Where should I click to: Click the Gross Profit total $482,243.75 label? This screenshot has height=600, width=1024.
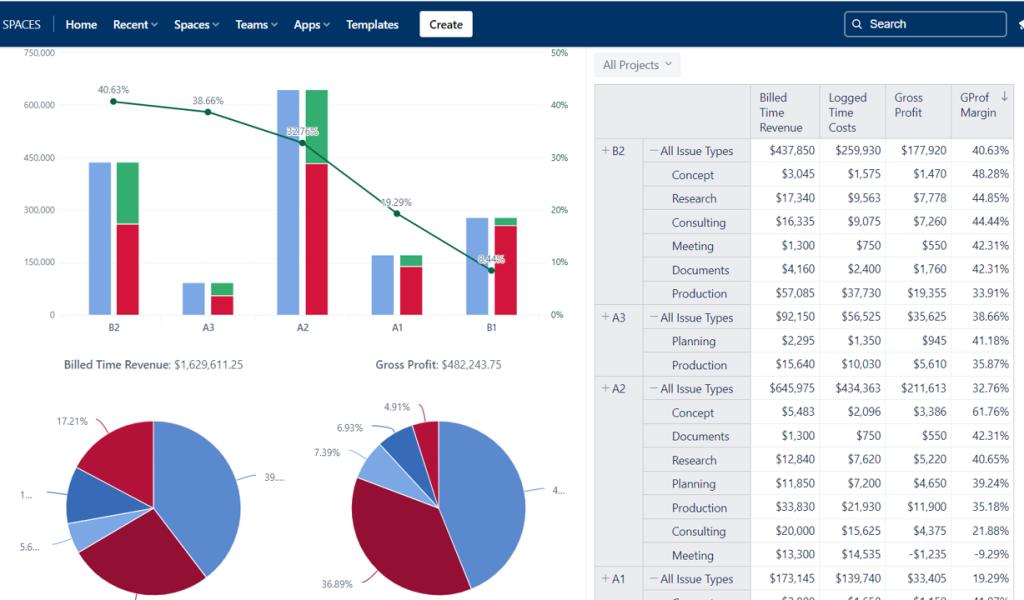pos(438,364)
